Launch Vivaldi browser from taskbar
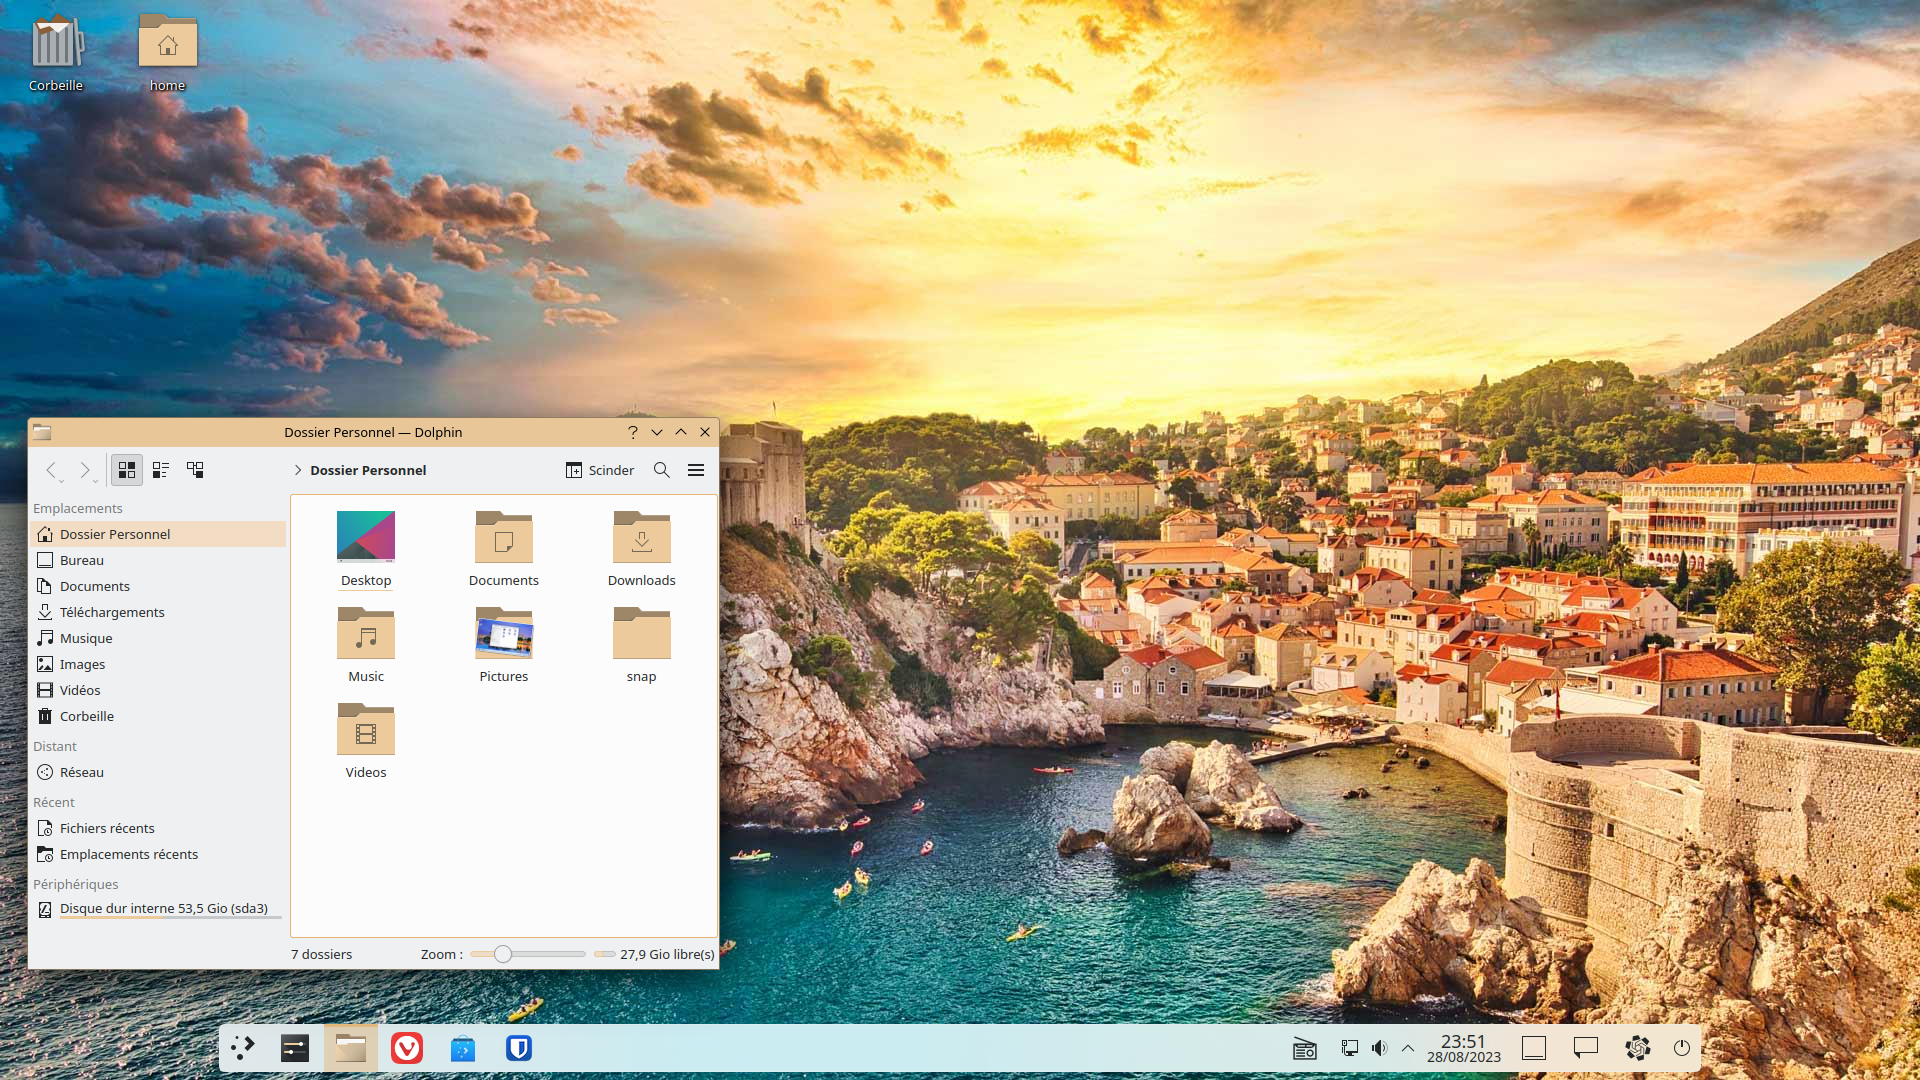1920x1080 pixels. point(407,1048)
